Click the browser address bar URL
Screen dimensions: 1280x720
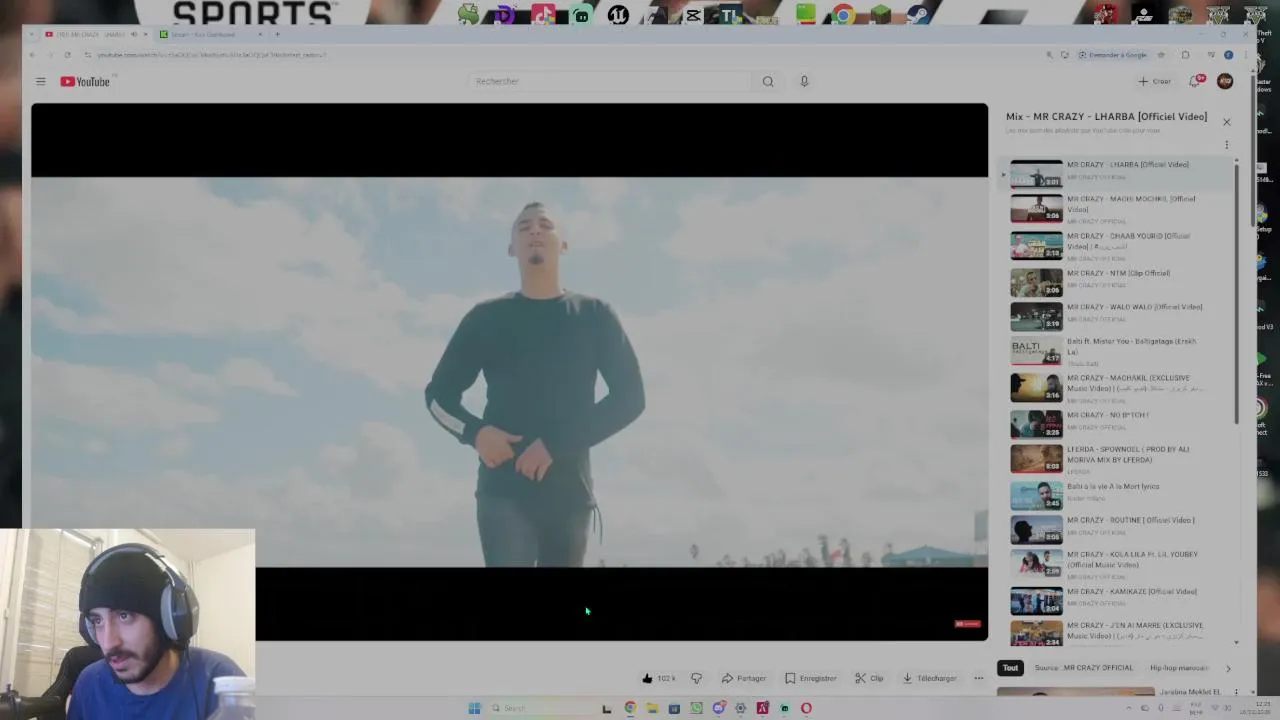click(213, 55)
